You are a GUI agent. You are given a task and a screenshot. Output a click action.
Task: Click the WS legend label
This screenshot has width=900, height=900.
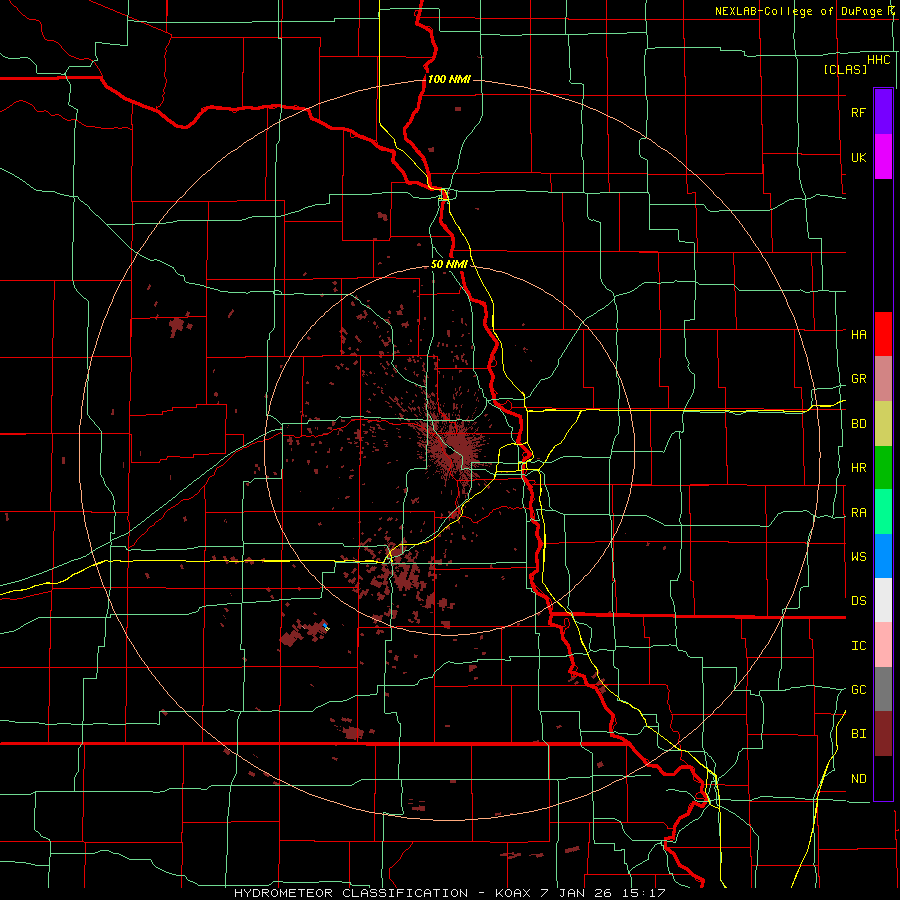[858, 556]
